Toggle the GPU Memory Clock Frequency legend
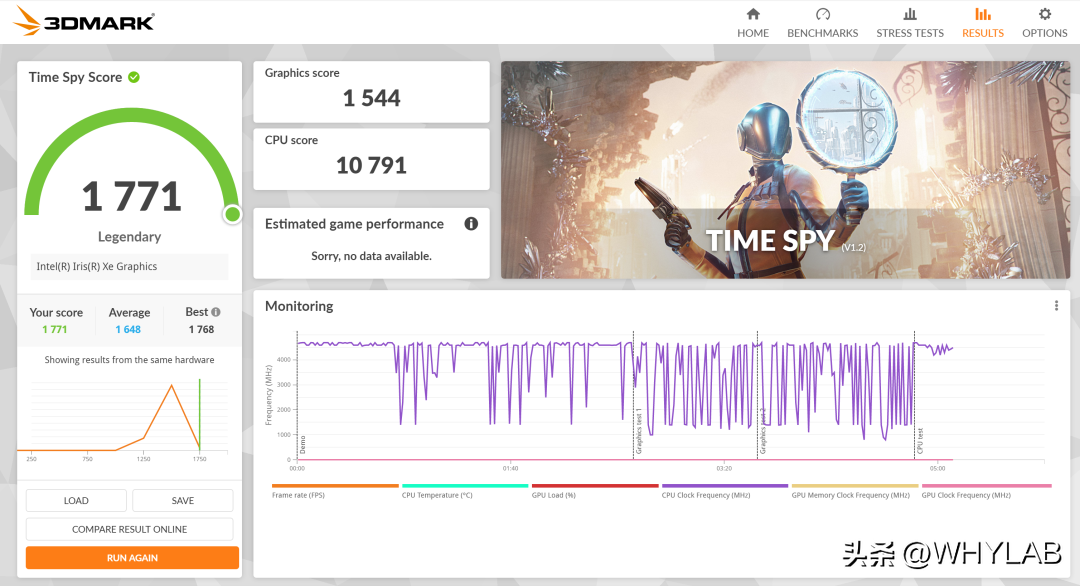The width and height of the screenshot is (1080, 586). 855,491
